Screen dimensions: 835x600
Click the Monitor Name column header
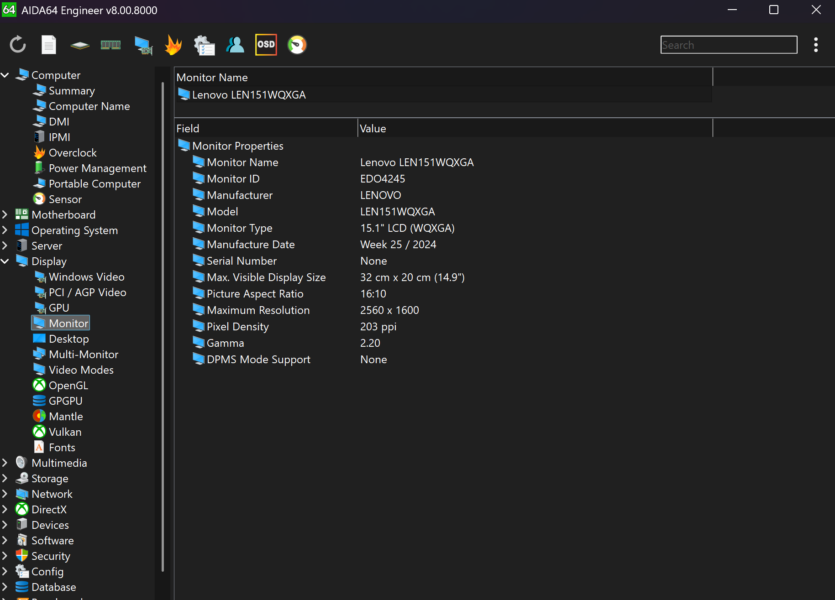pos(444,77)
